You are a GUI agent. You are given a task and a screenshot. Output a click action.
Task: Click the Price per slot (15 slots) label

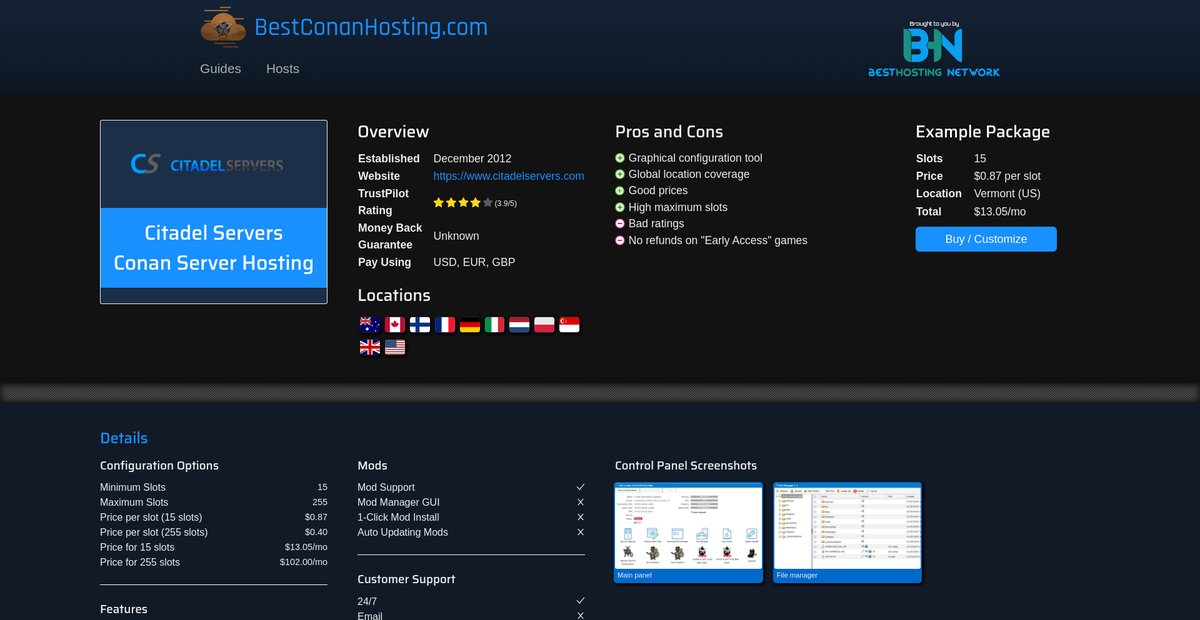[x=151, y=517]
